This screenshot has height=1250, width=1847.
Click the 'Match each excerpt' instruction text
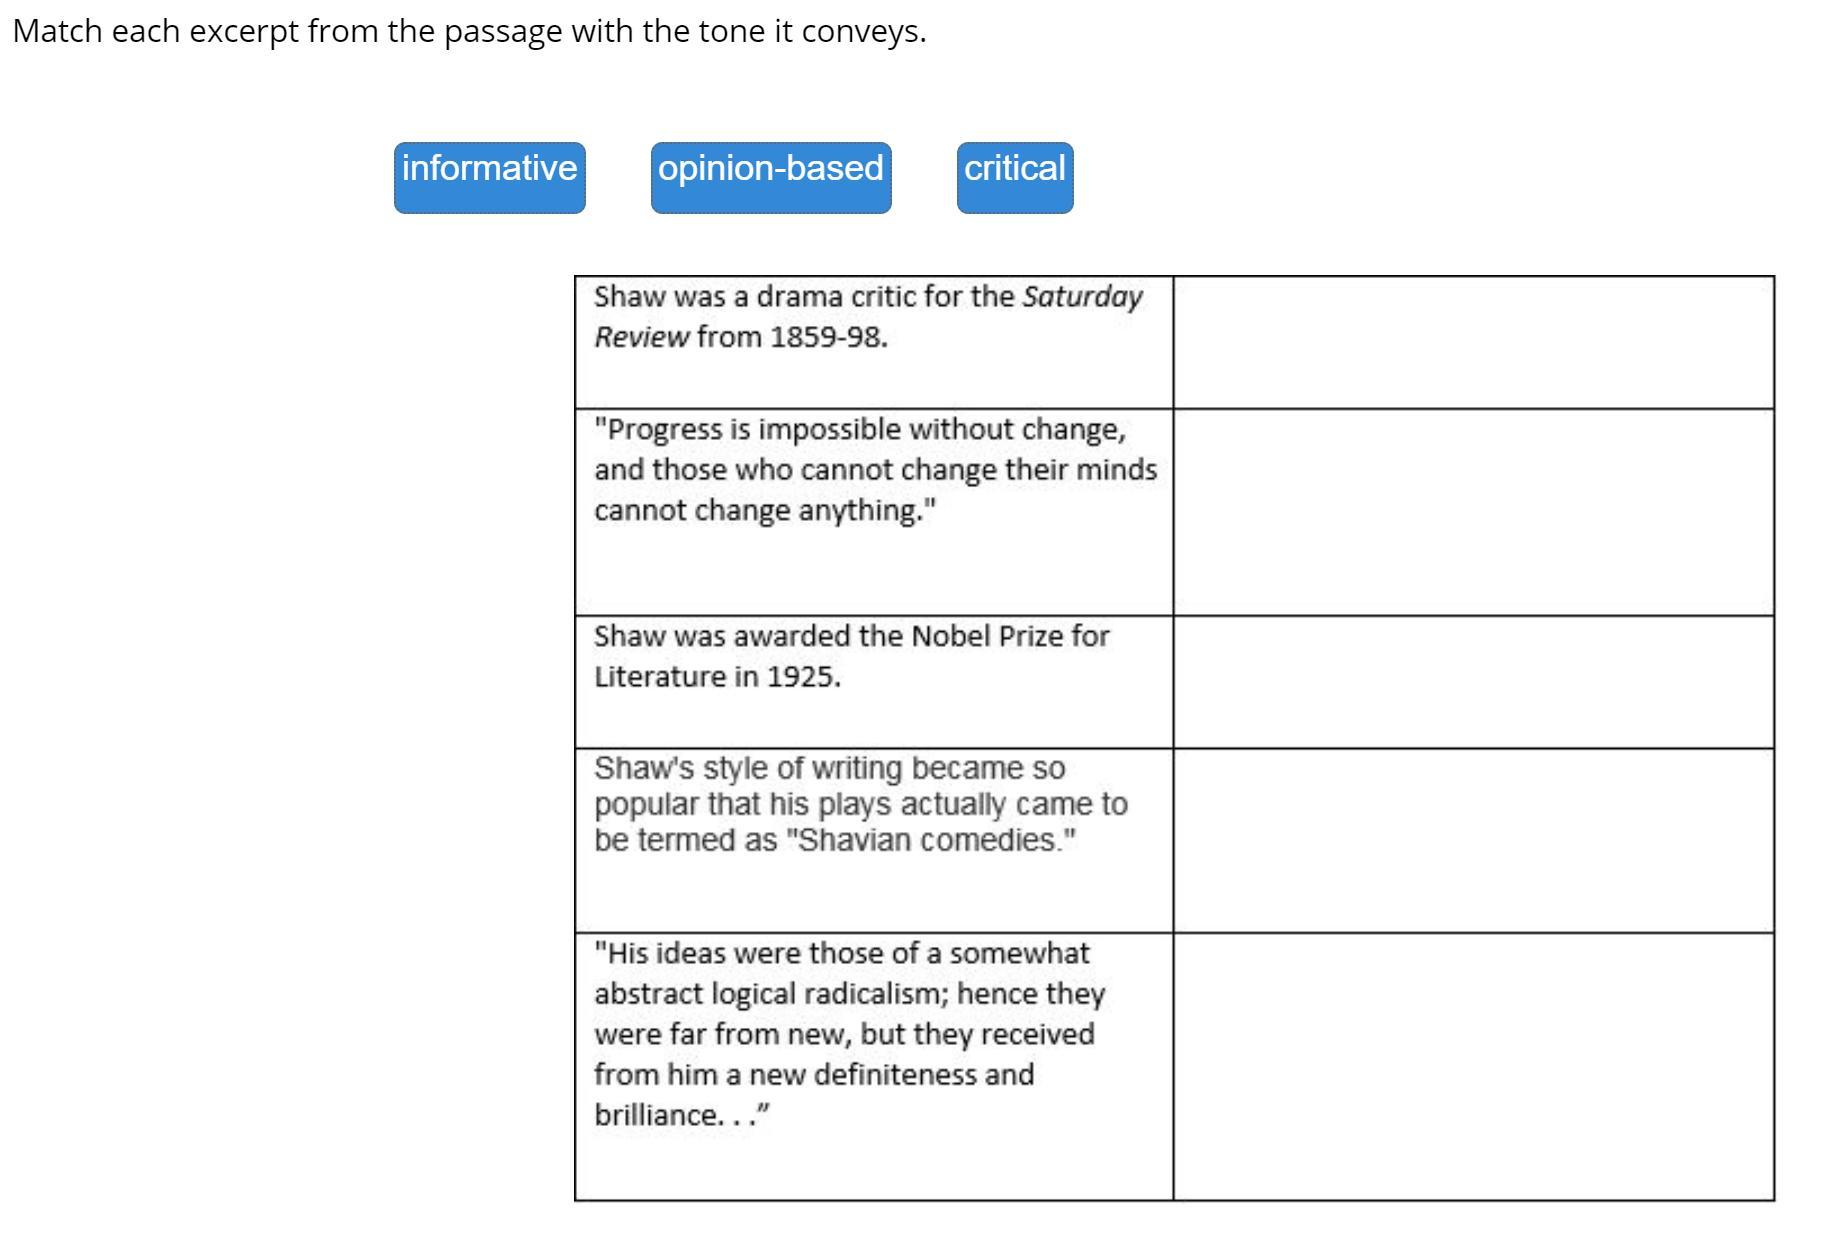click(x=469, y=32)
